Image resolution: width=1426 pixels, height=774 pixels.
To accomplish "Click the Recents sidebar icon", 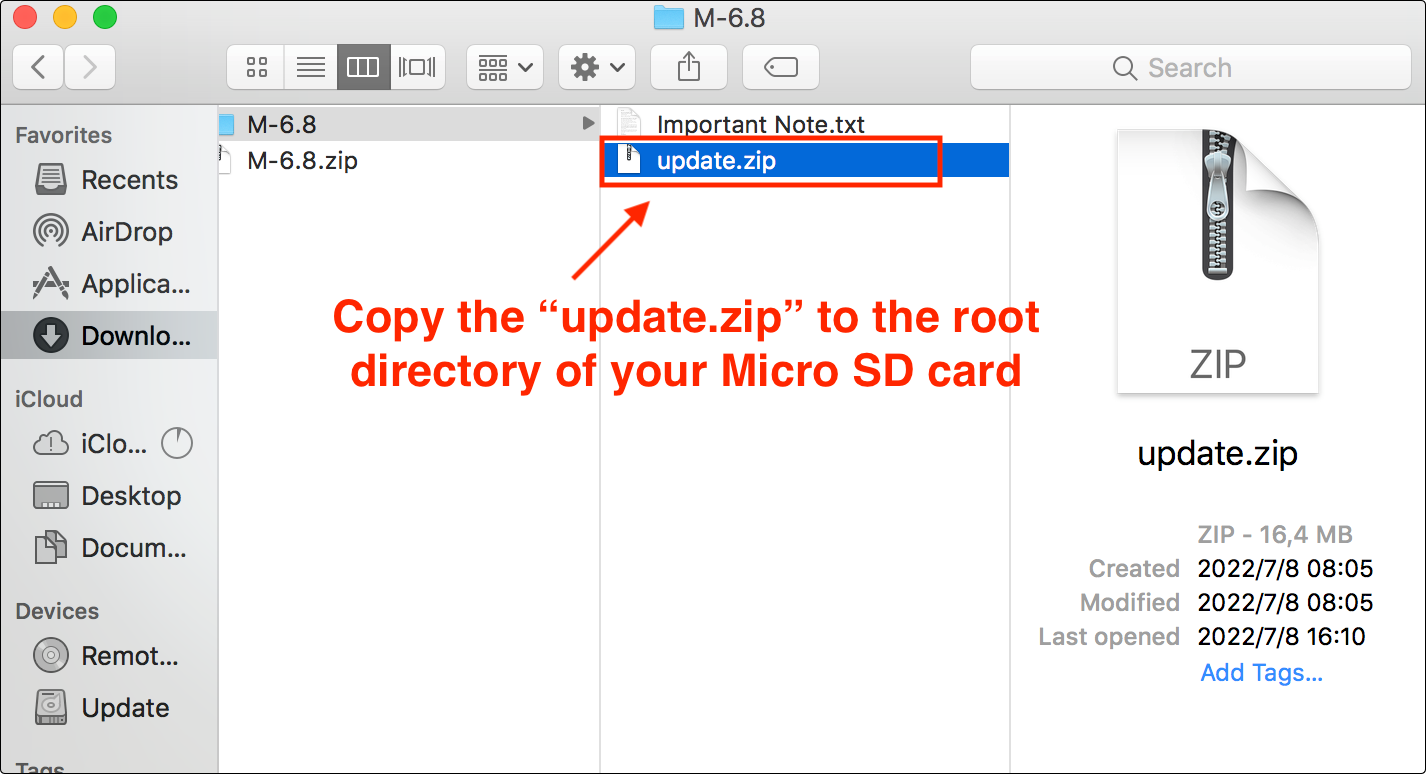I will click(x=50, y=180).
